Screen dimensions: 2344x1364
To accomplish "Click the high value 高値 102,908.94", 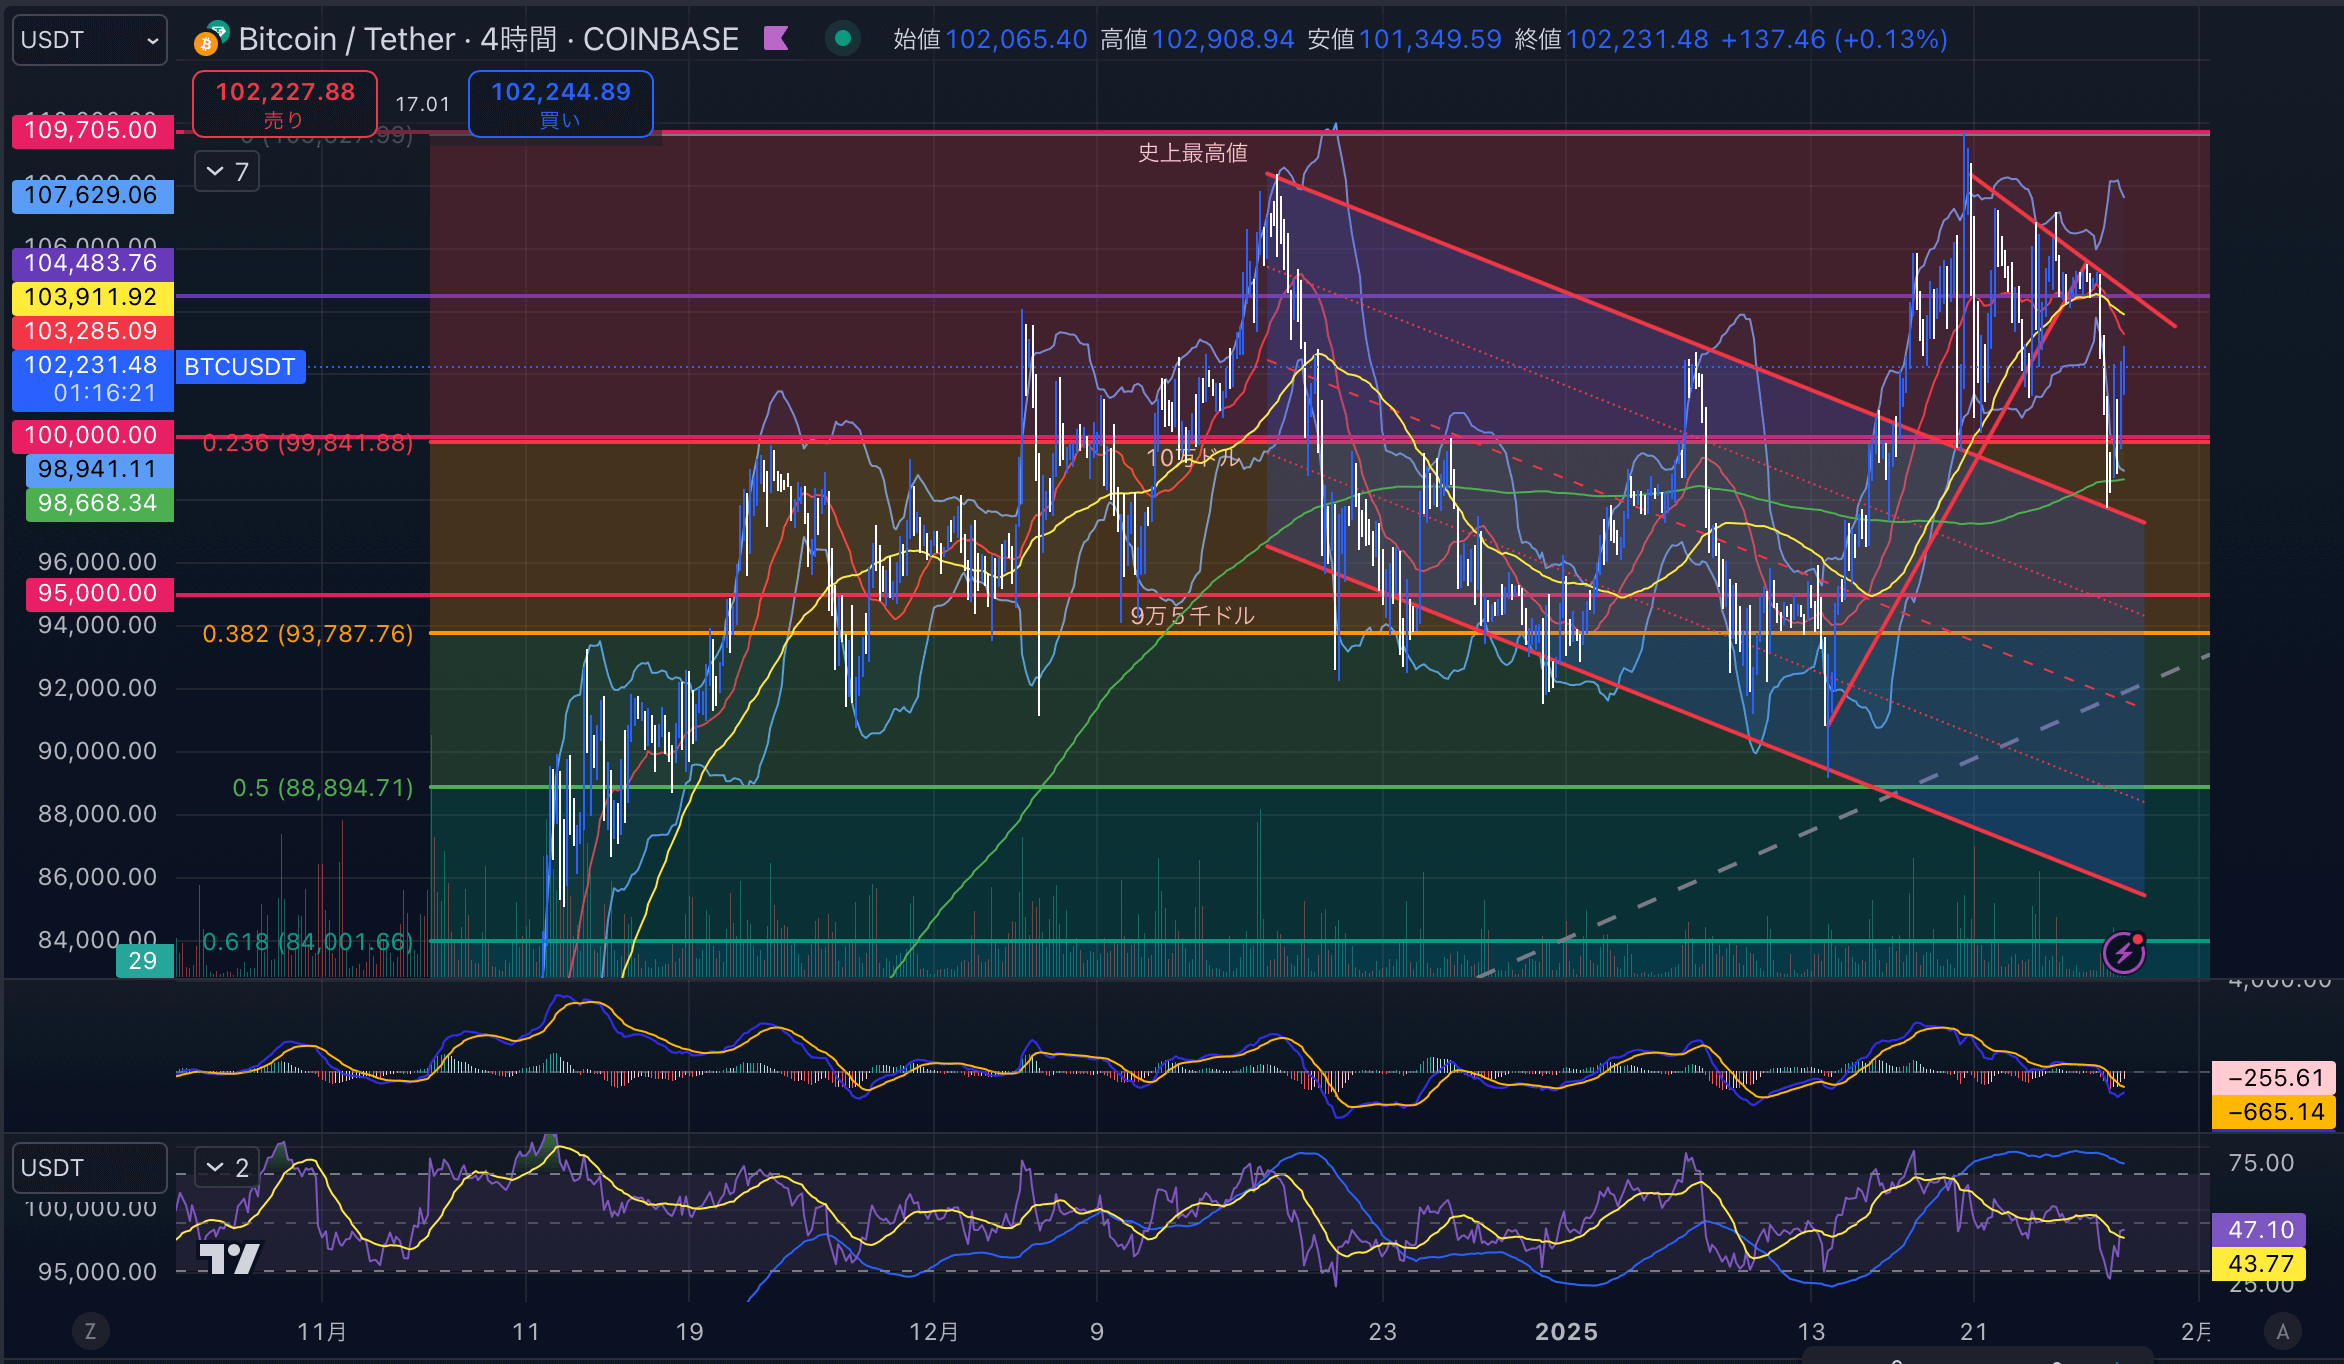I will 1197,39.
